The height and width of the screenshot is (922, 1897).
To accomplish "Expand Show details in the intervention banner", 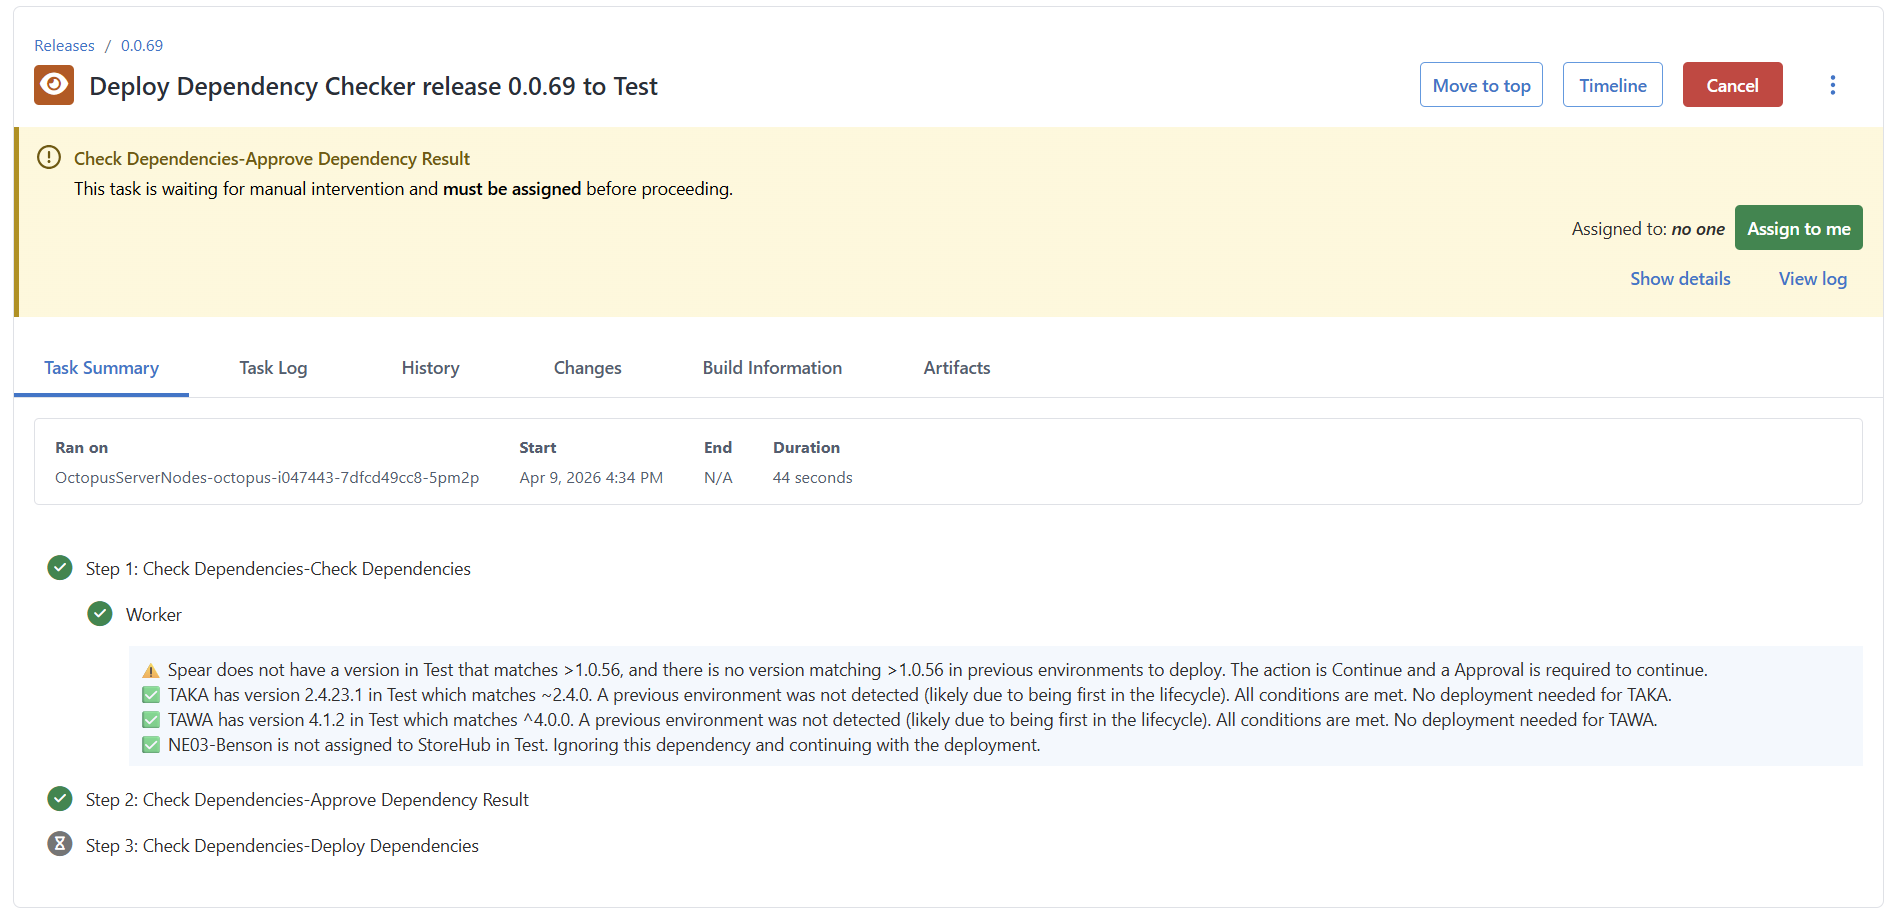I will (1680, 278).
